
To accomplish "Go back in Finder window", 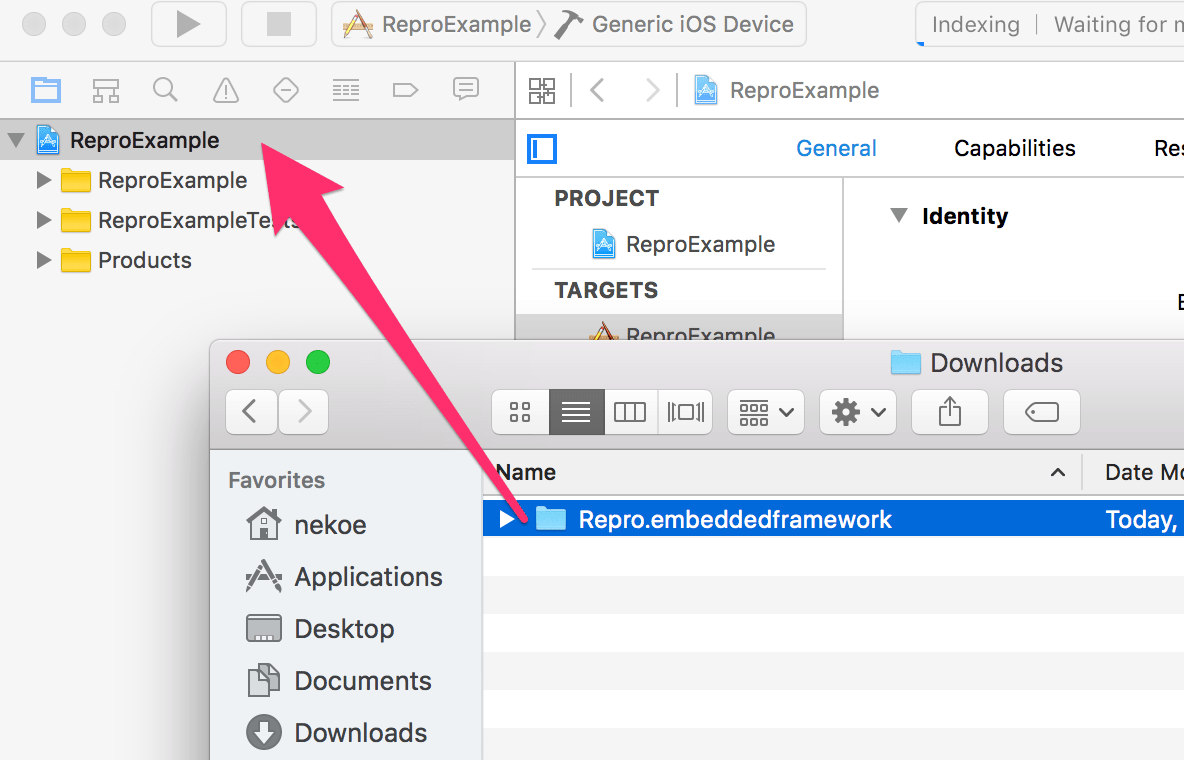I will tap(251, 412).
